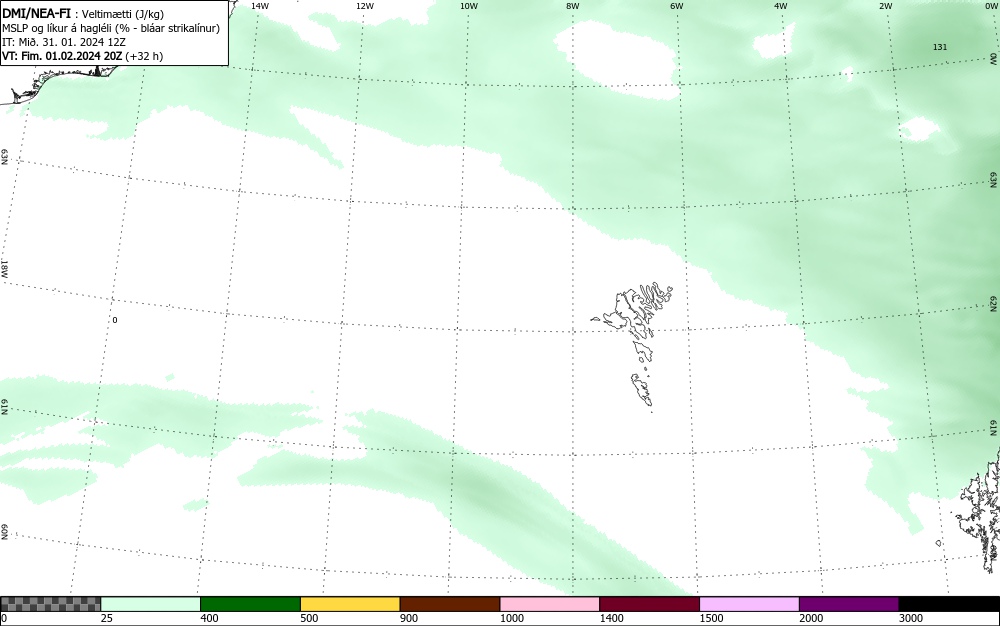Click the '3000' legend value

point(911,618)
